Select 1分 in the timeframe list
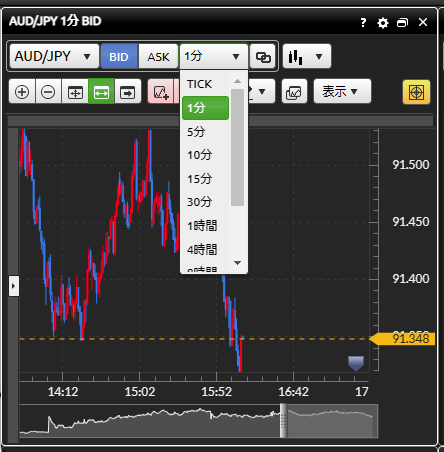Viewport: 444px width, 452px height. pyautogui.click(x=205, y=108)
